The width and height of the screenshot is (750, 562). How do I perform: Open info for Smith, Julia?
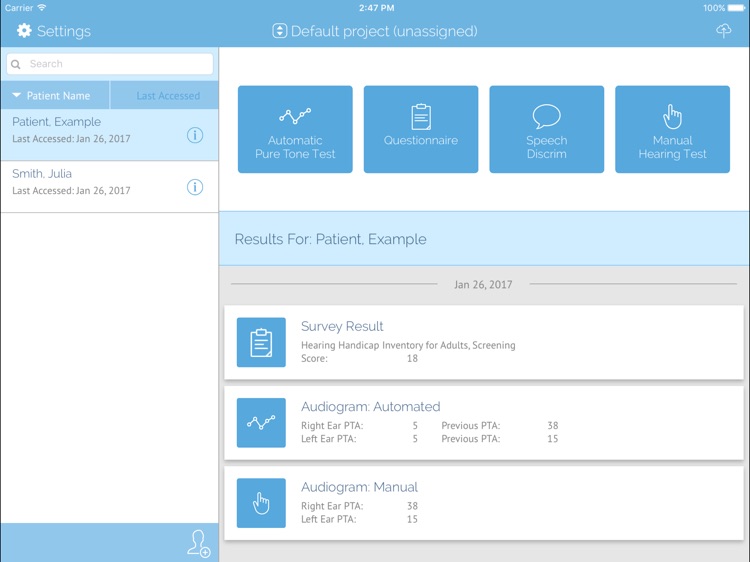pyautogui.click(x=195, y=187)
